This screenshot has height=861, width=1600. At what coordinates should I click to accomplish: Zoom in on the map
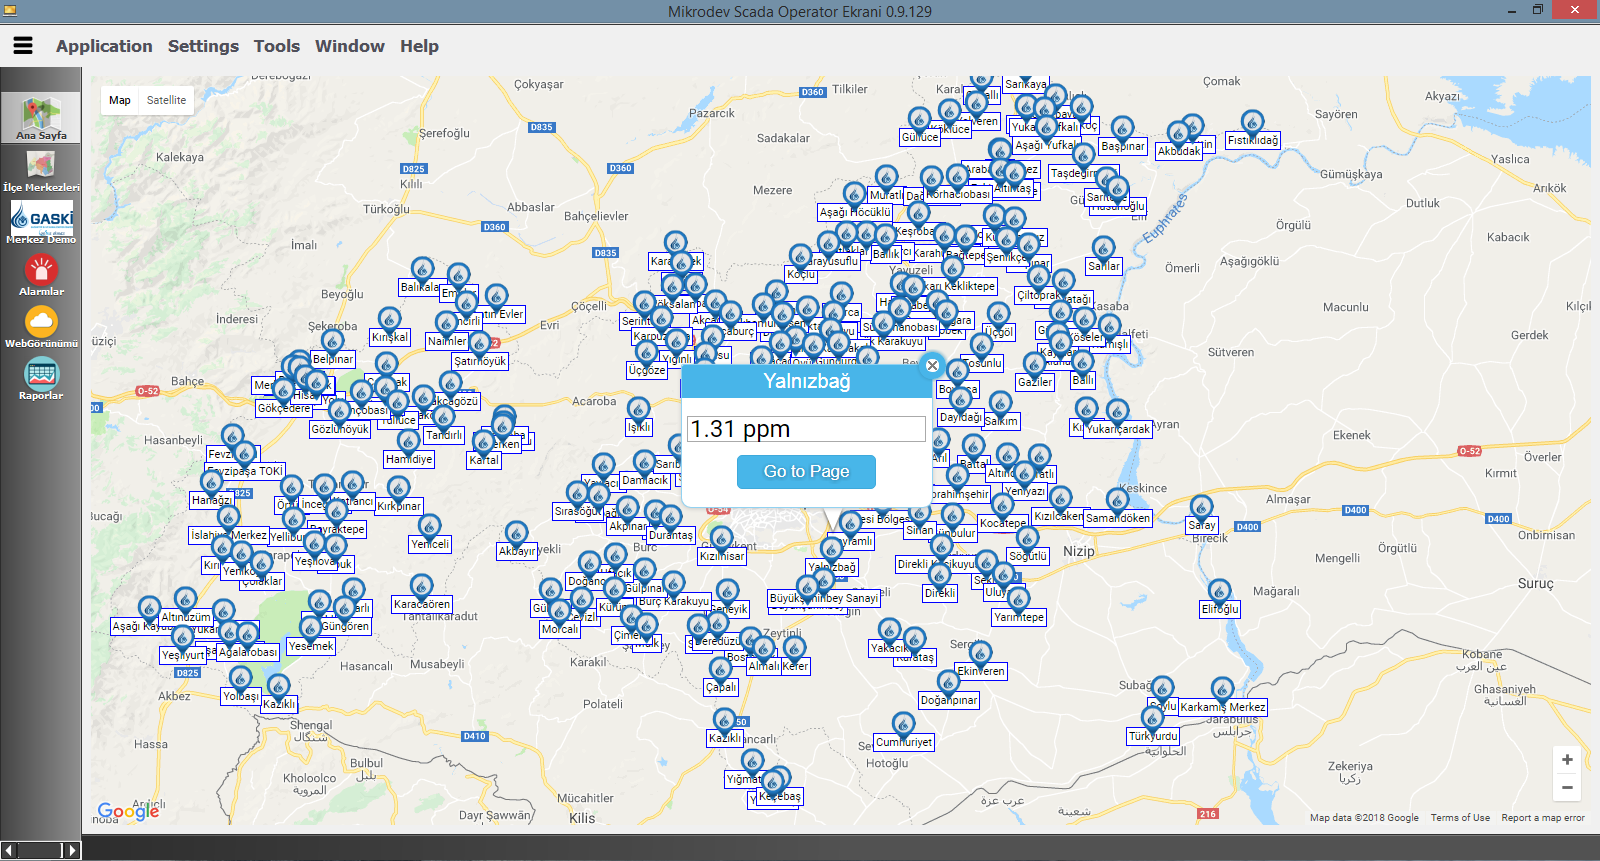tap(1567, 760)
